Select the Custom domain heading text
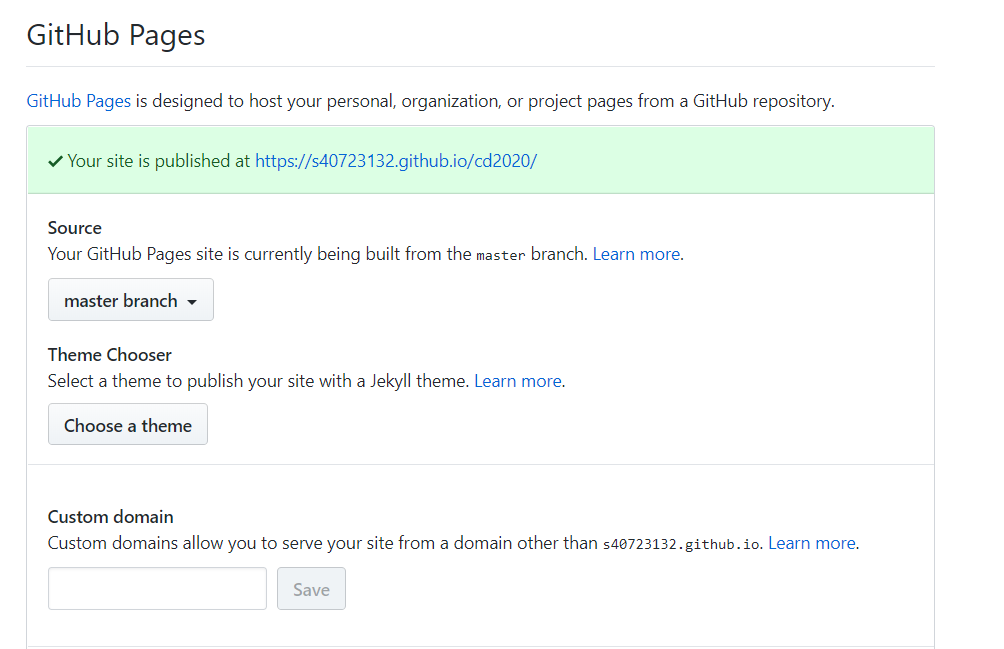Screen dimensions: 1004x649 click(111, 517)
